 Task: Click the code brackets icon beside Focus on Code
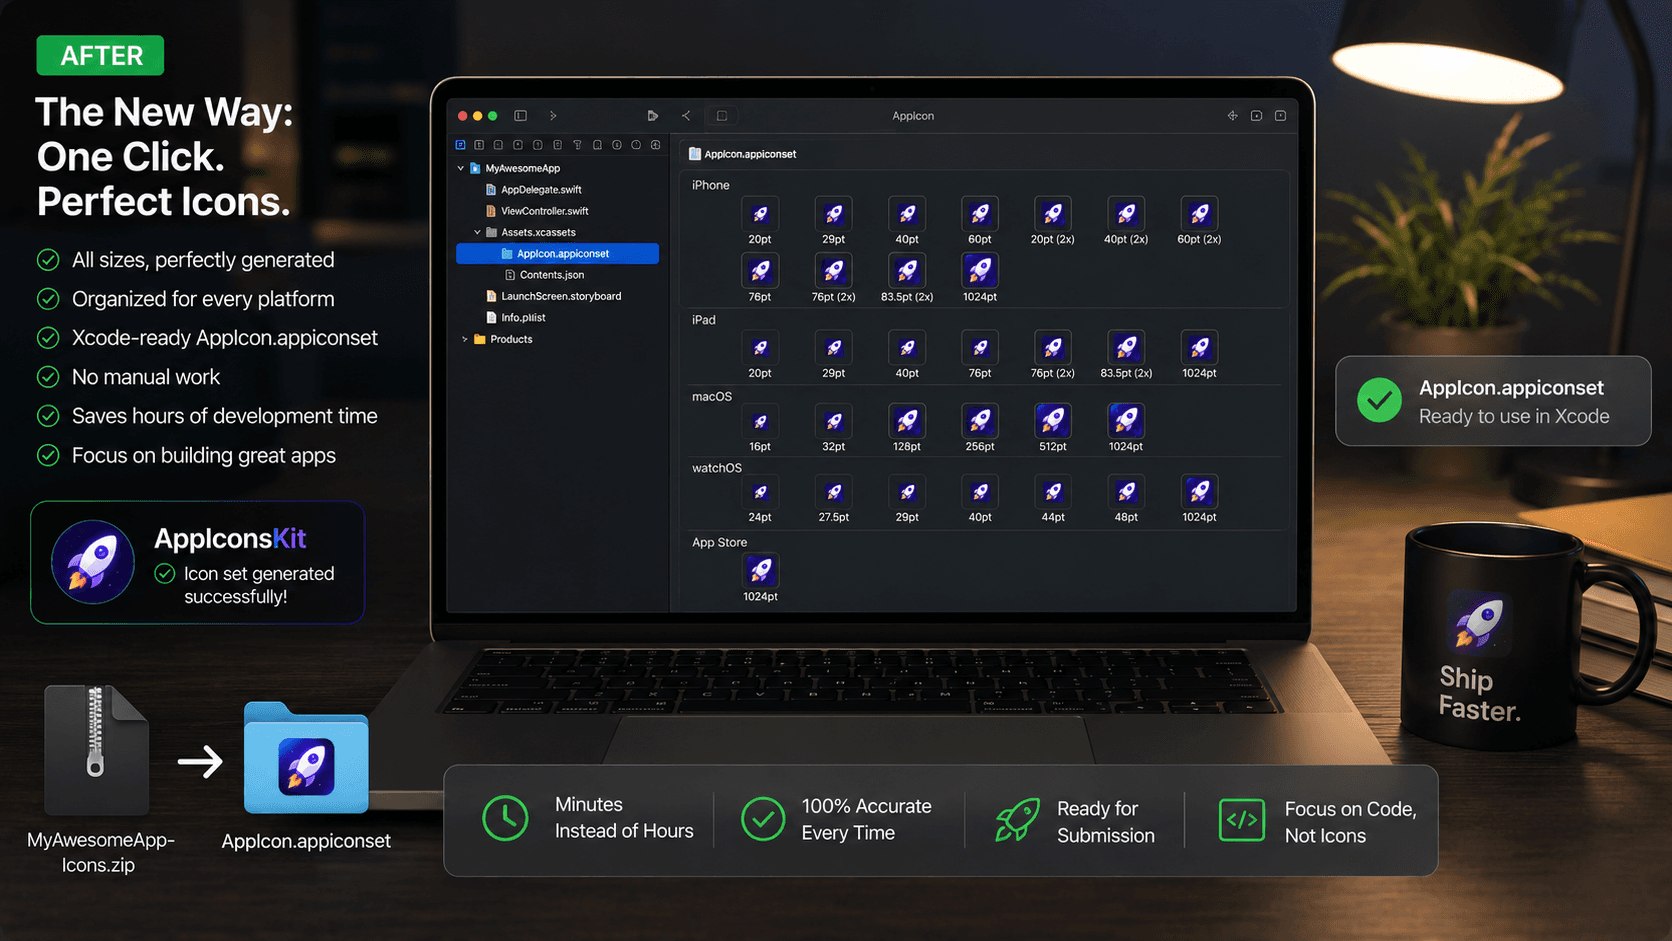(x=1242, y=820)
